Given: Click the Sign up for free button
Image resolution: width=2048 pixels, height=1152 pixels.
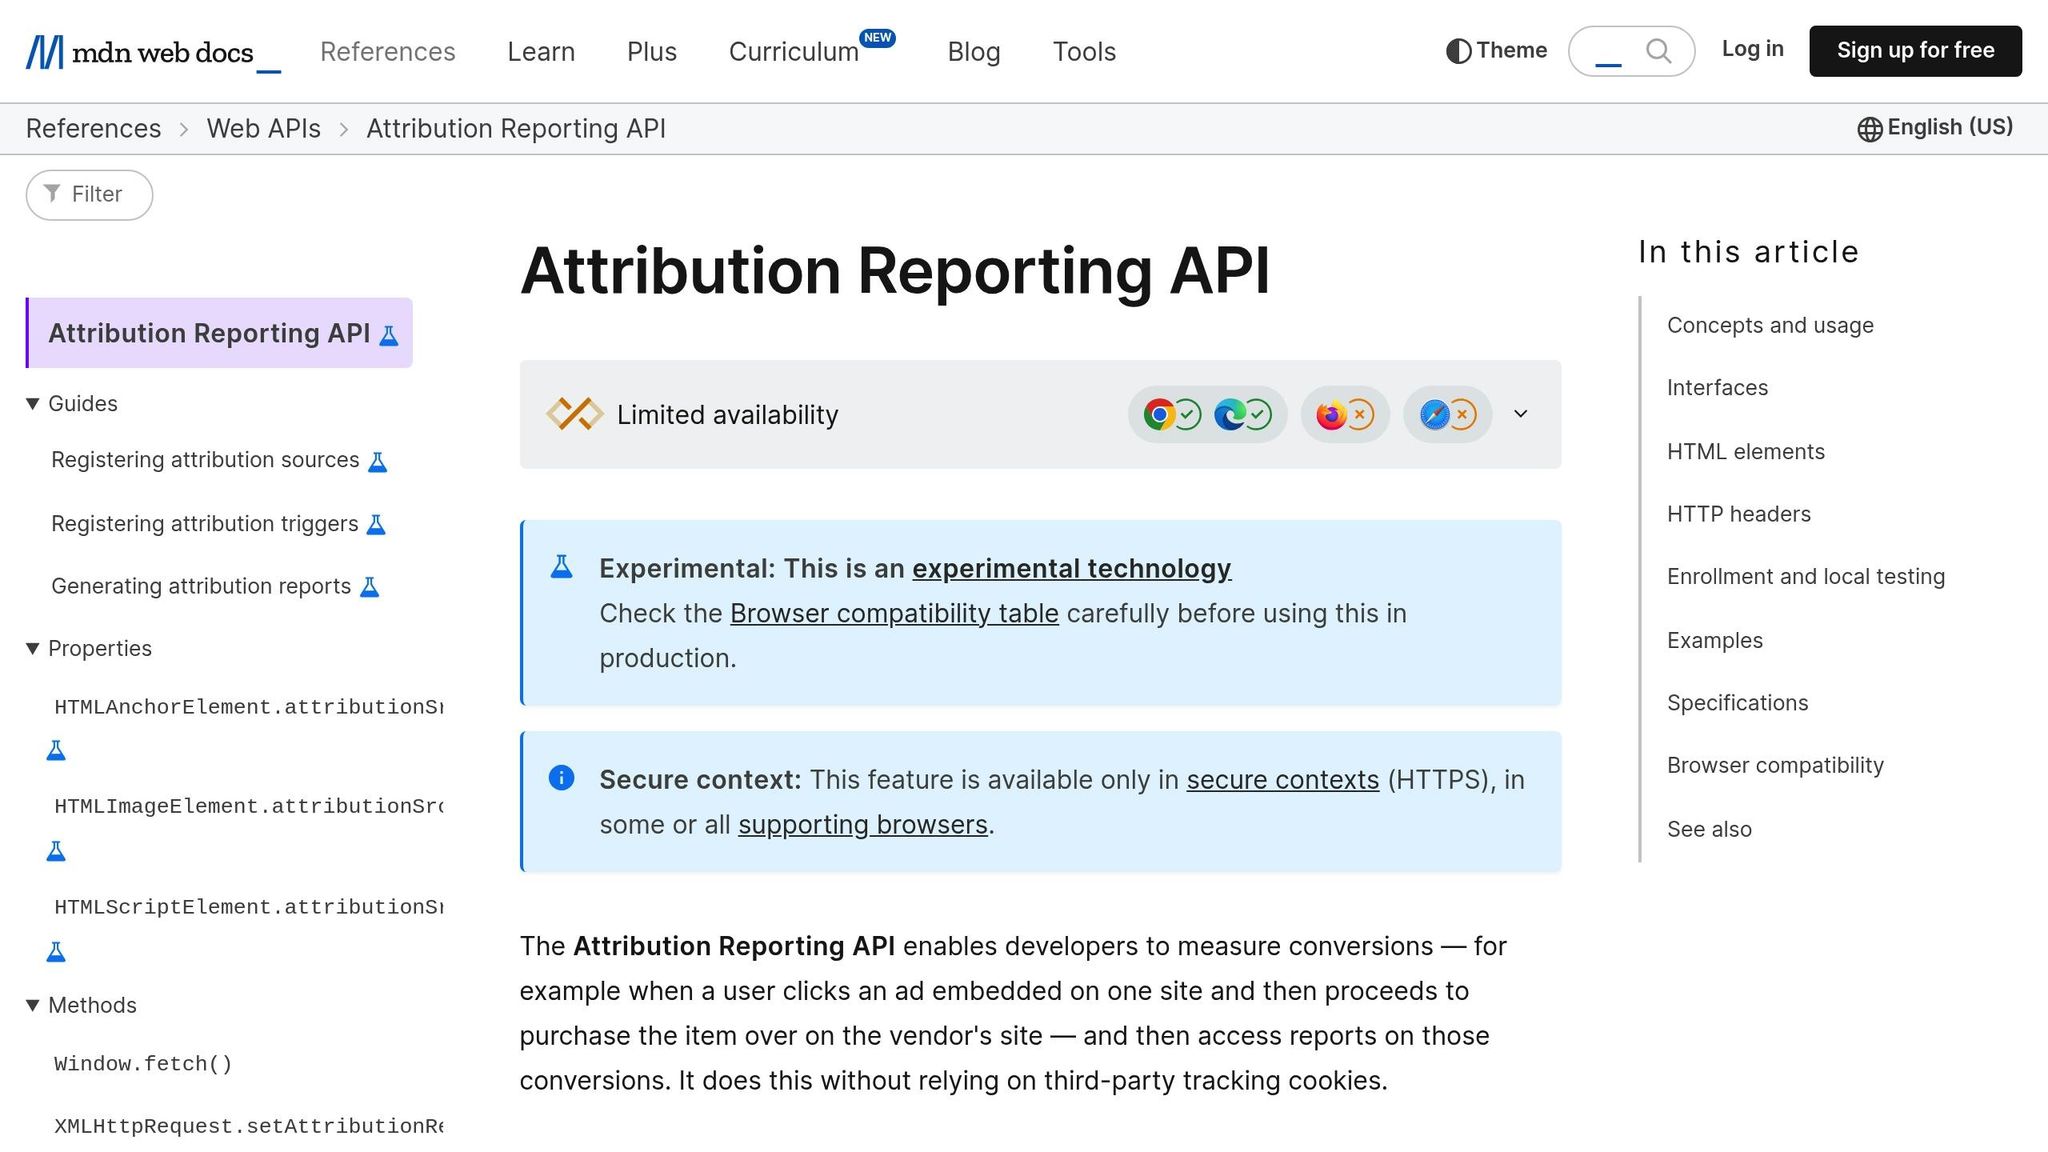Looking at the screenshot, I should point(1914,50).
